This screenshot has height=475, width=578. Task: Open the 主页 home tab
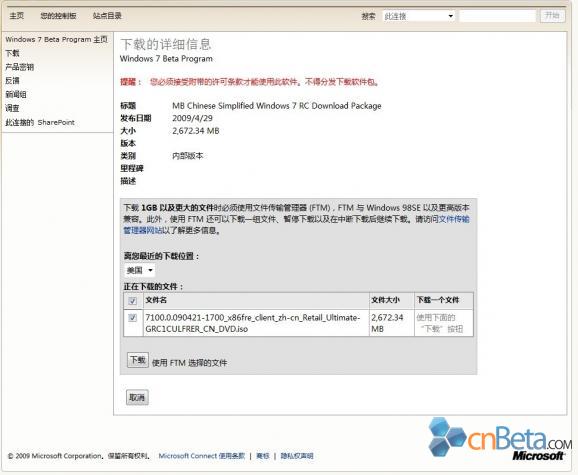pos(16,15)
